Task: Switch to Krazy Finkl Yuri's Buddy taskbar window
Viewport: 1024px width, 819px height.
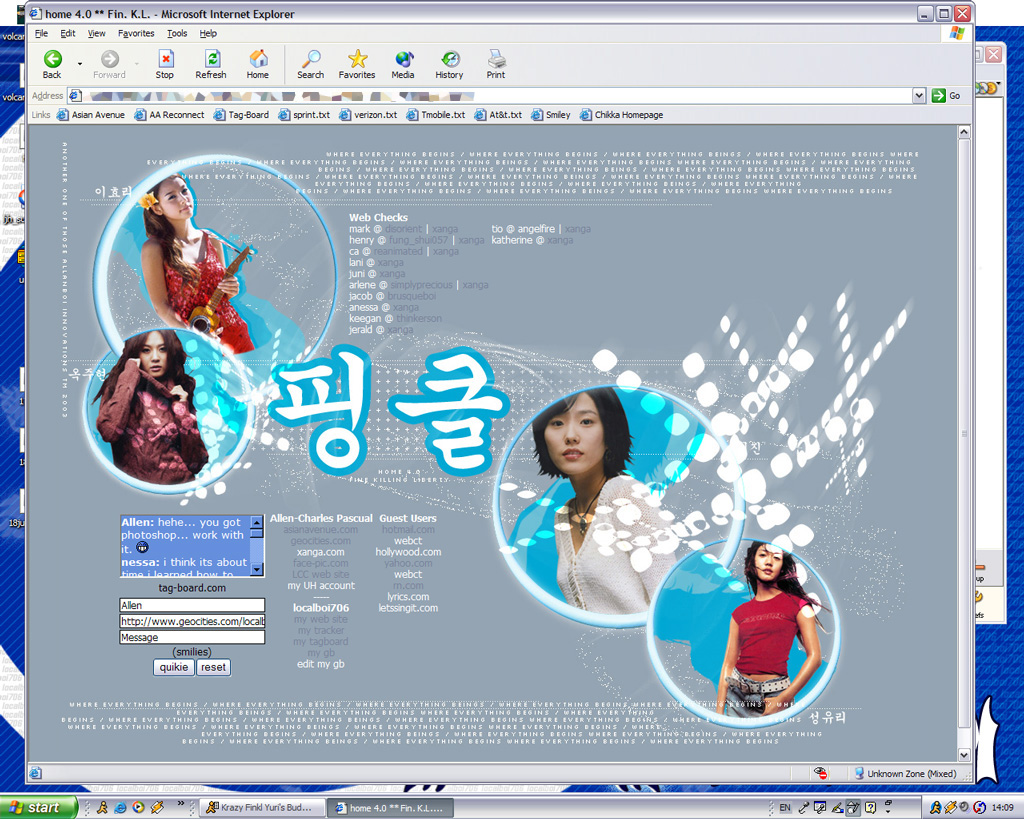Action: coord(261,807)
